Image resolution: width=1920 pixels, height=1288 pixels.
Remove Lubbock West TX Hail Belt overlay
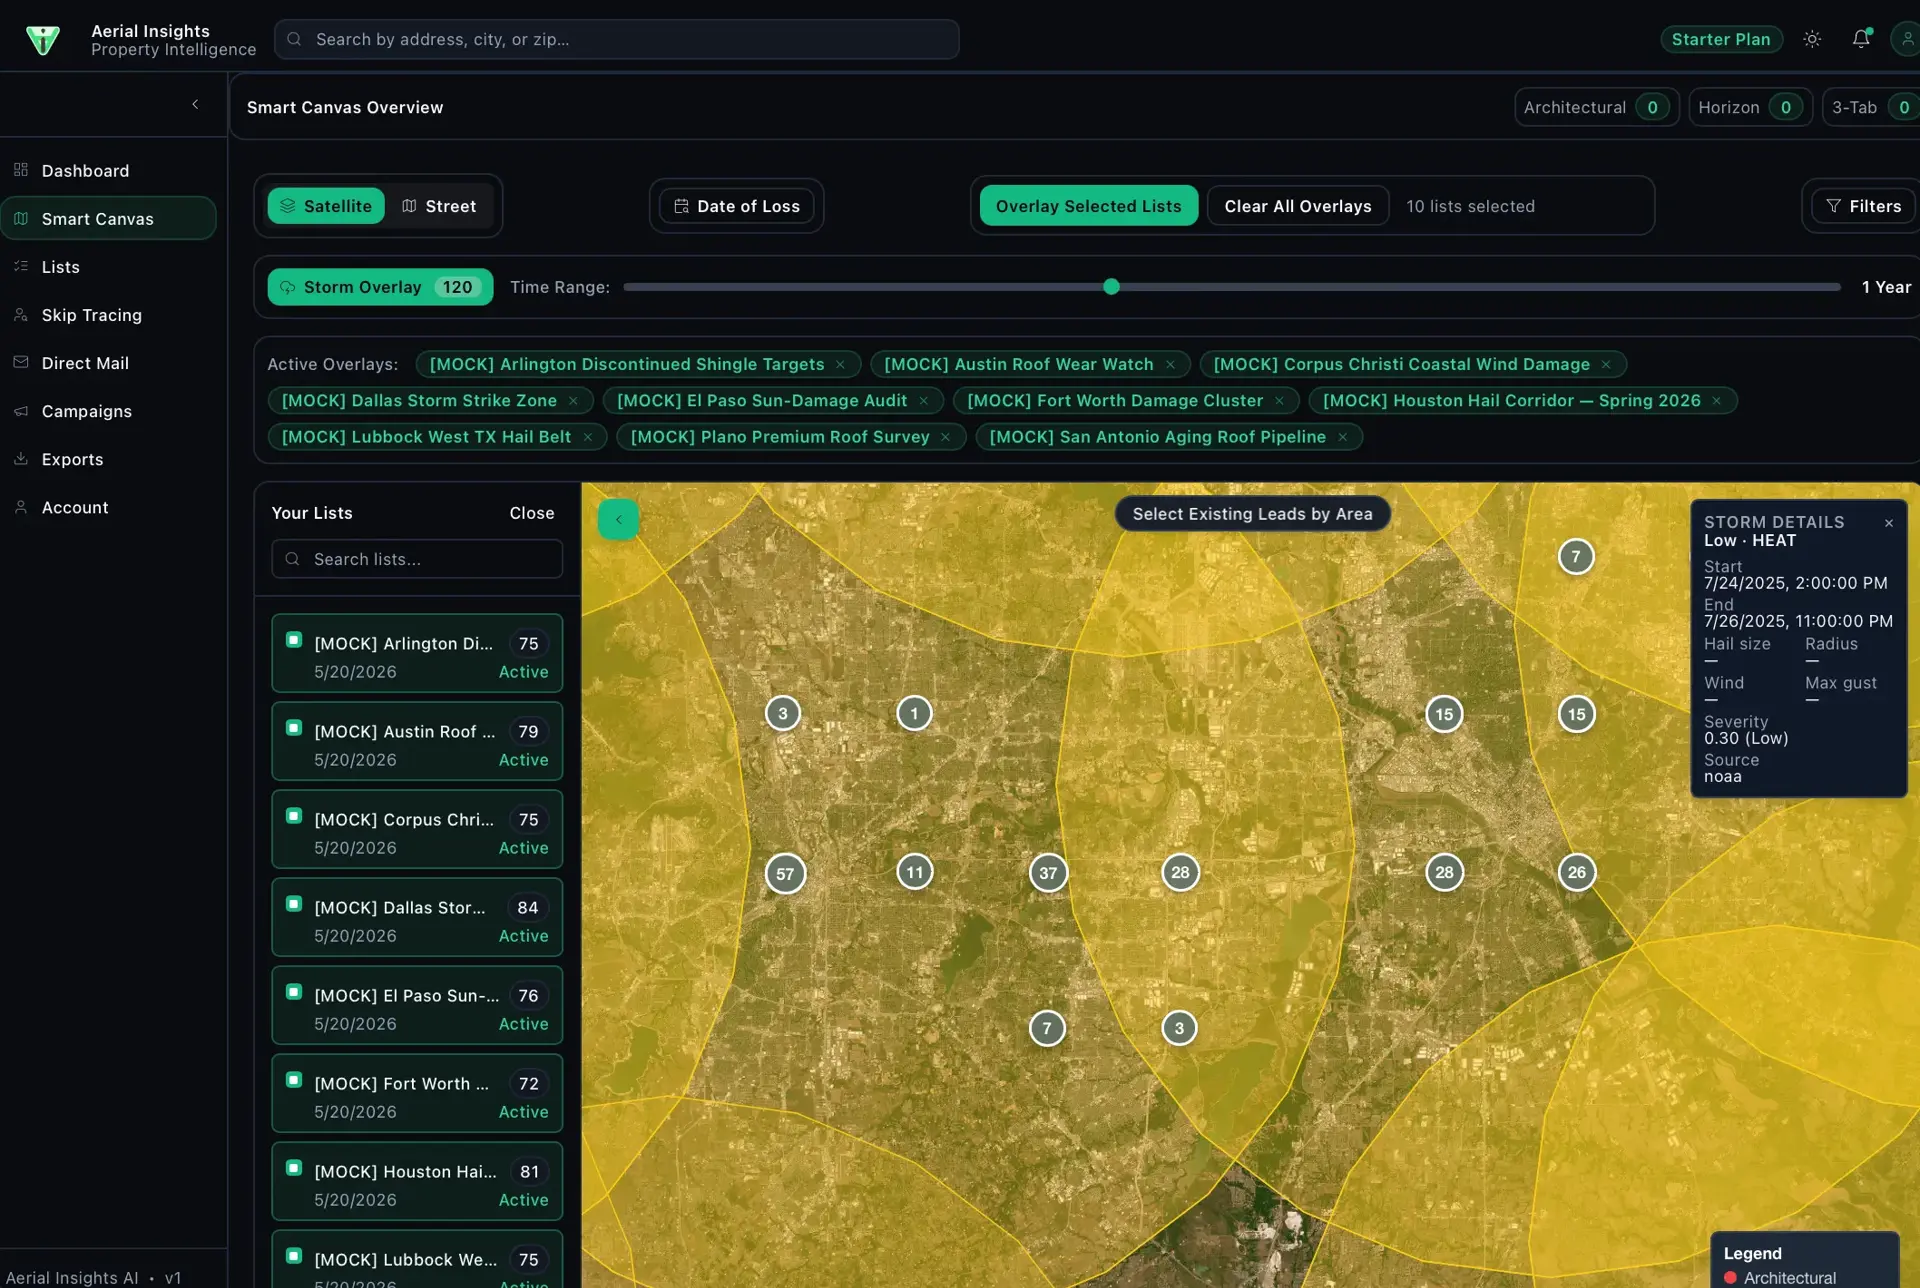pos(587,437)
